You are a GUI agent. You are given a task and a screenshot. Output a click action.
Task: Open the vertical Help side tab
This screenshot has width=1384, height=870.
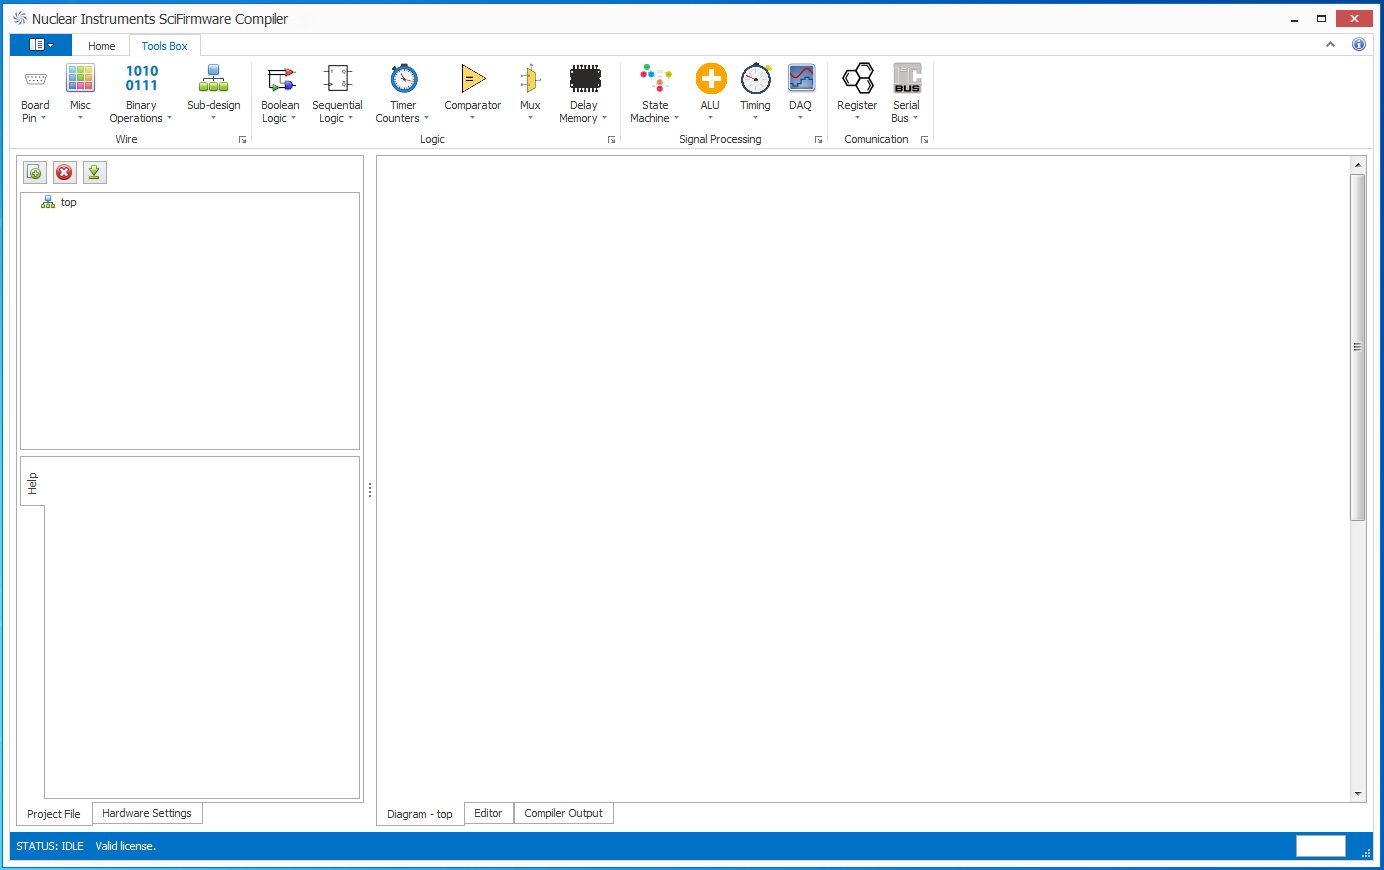click(x=32, y=483)
